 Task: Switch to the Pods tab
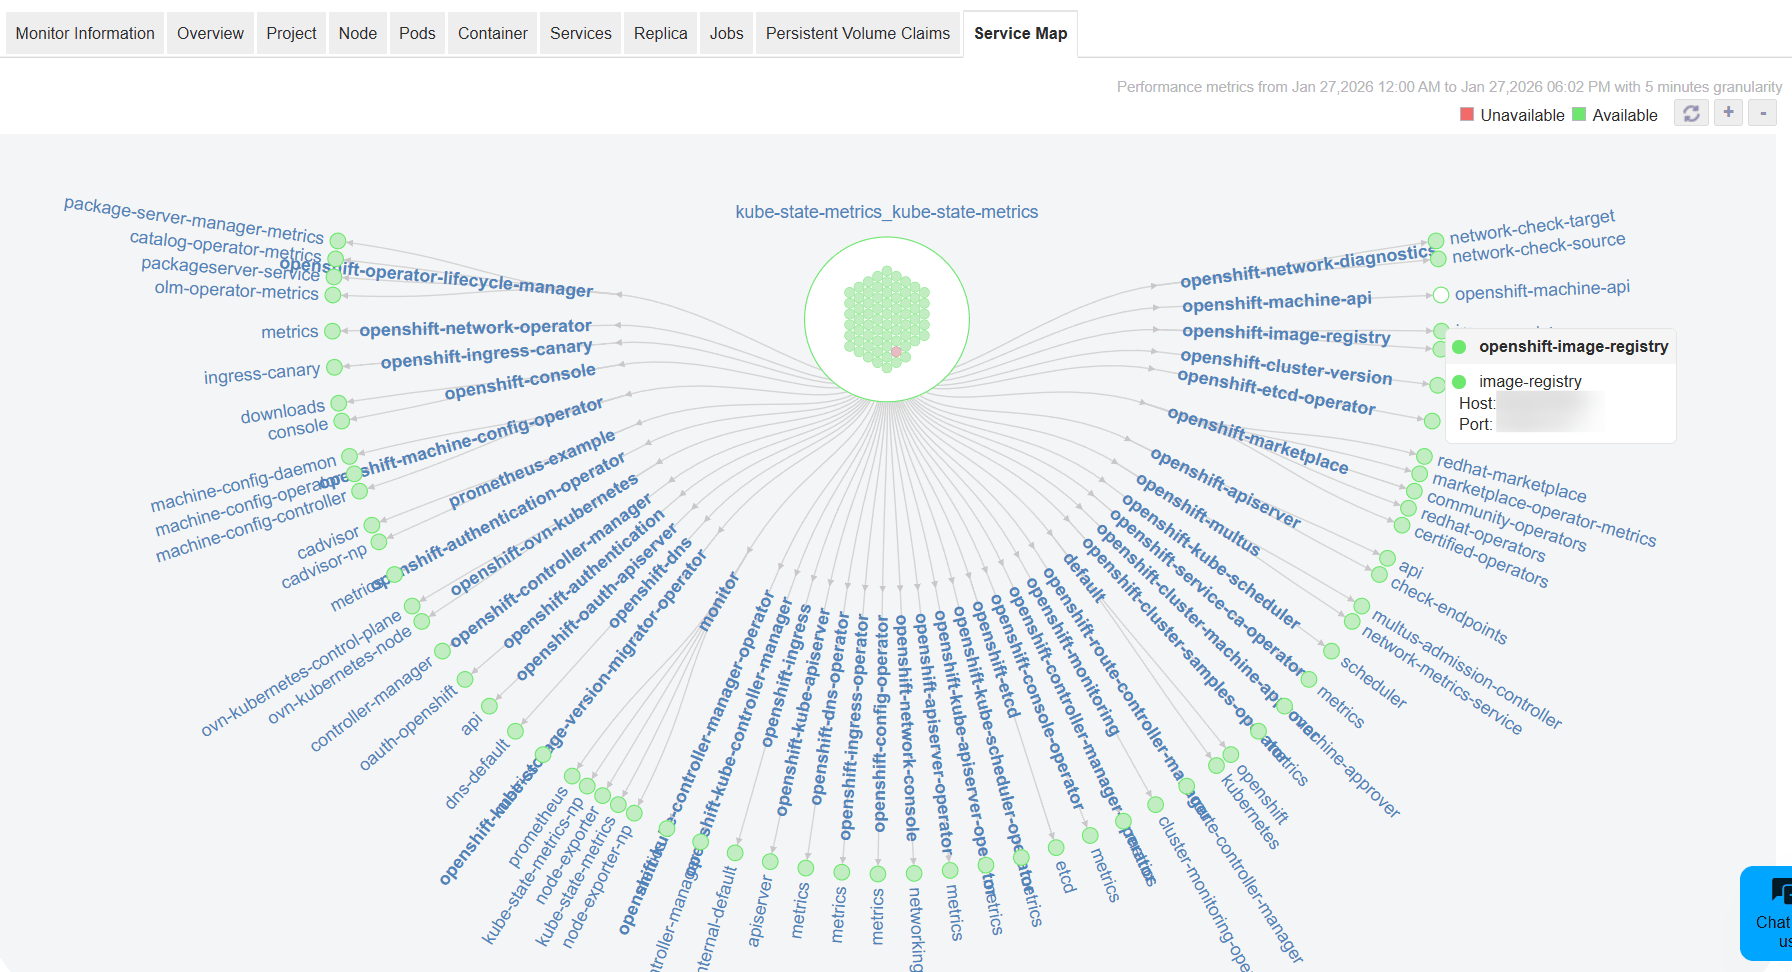(x=416, y=33)
